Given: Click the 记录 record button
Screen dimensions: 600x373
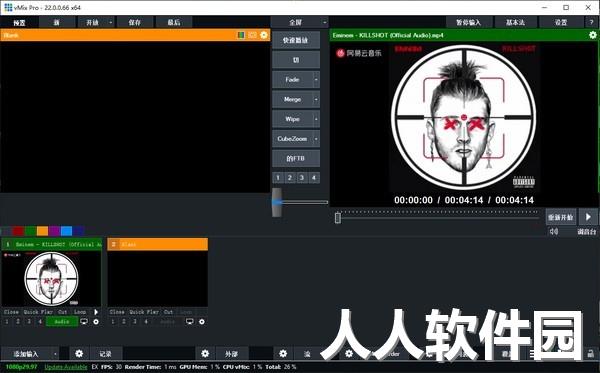Looking at the screenshot, I should [x=105, y=354].
